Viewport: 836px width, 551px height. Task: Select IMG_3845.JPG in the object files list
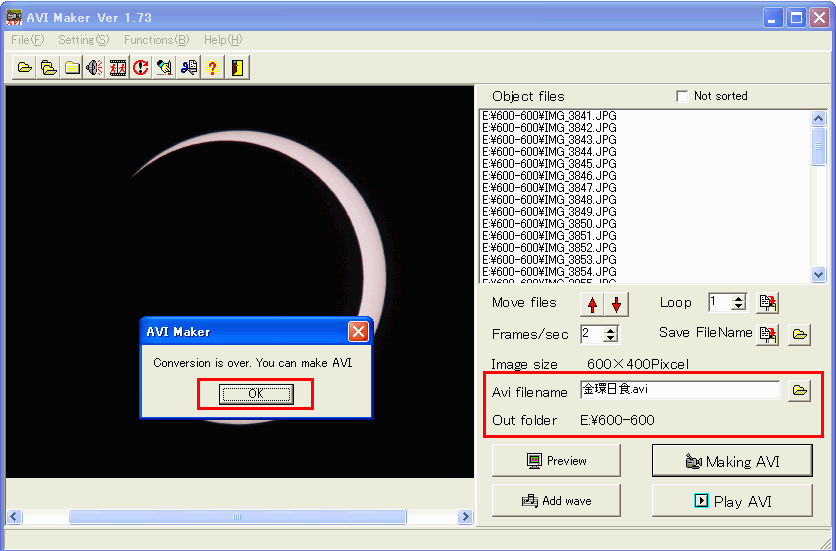550,164
